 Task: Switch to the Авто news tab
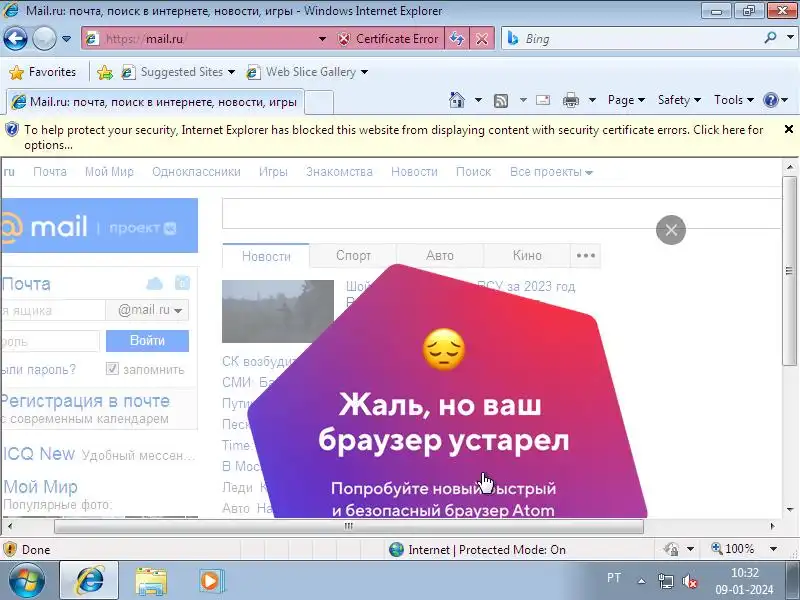tap(440, 256)
